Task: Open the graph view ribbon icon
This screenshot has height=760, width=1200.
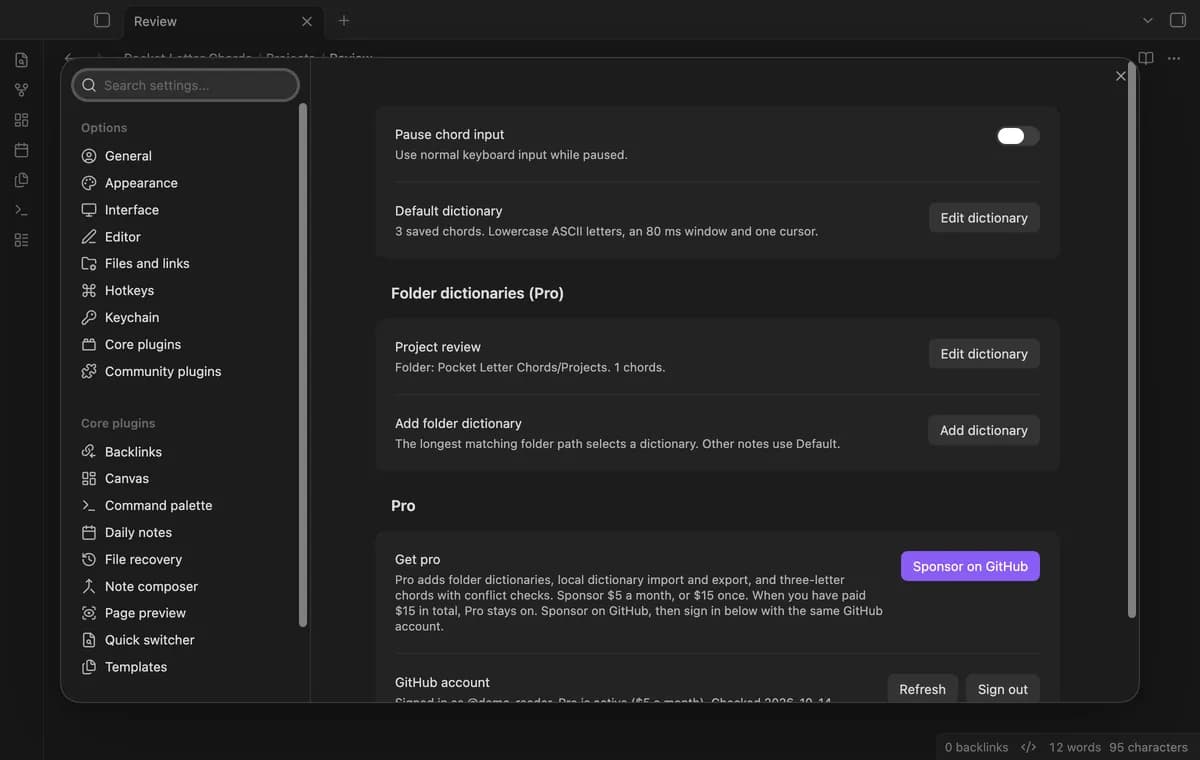Action: (21, 90)
